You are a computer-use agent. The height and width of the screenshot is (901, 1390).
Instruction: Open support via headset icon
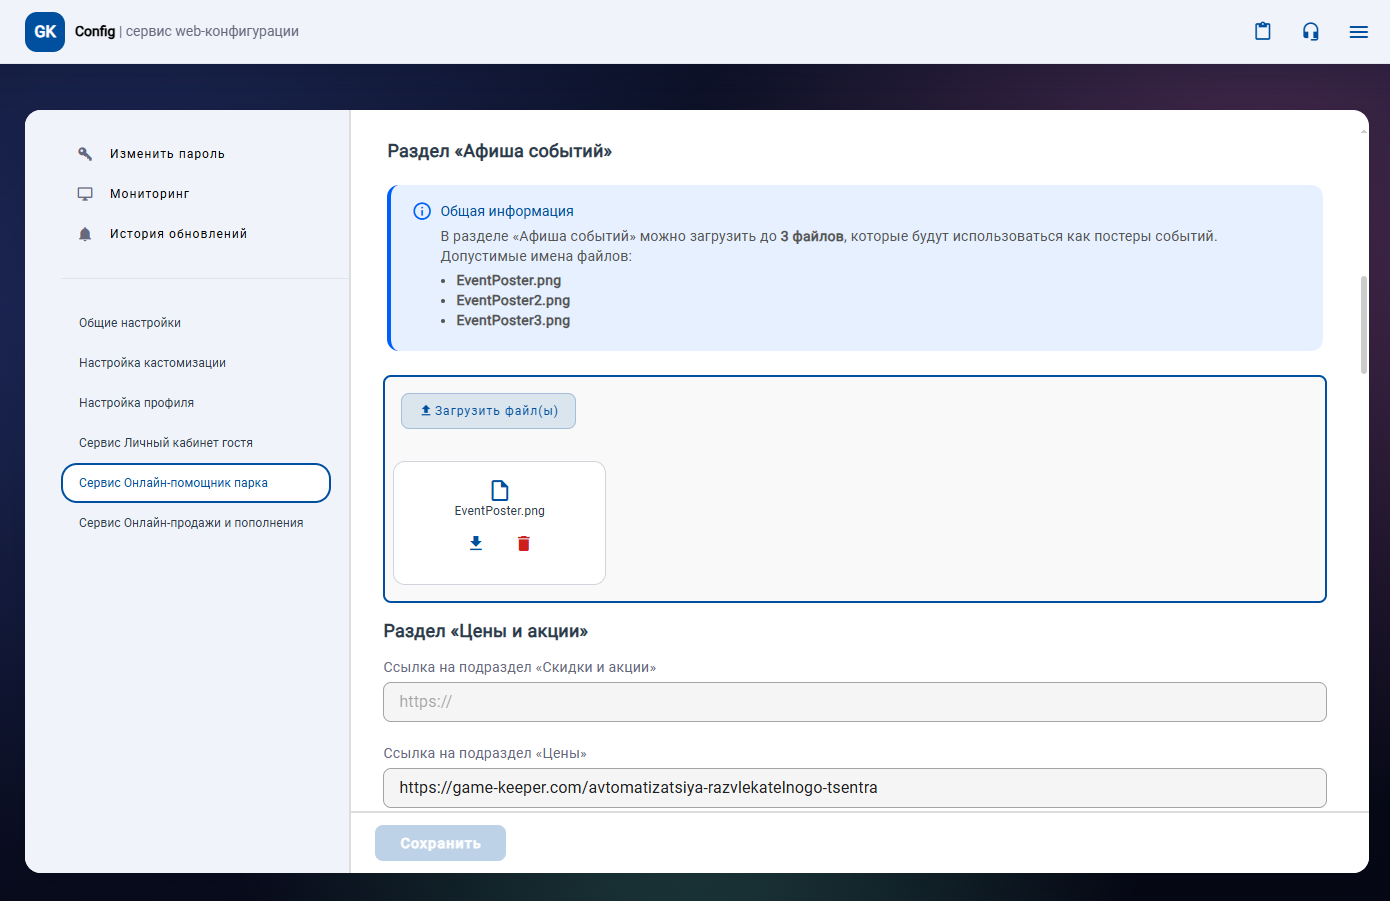point(1311,32)
